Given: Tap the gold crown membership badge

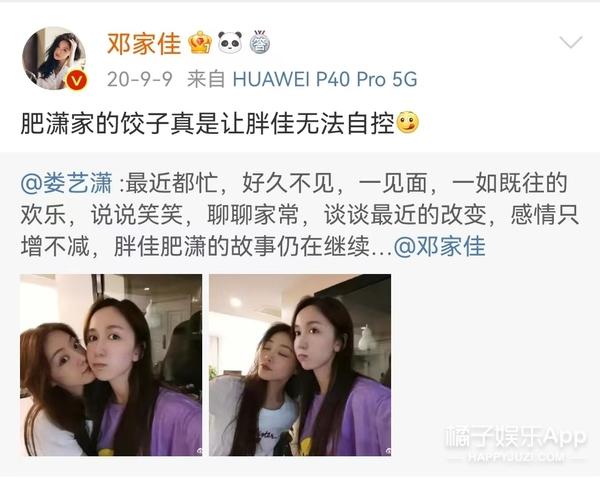Looking at the screenshot, I should (200, 42).
